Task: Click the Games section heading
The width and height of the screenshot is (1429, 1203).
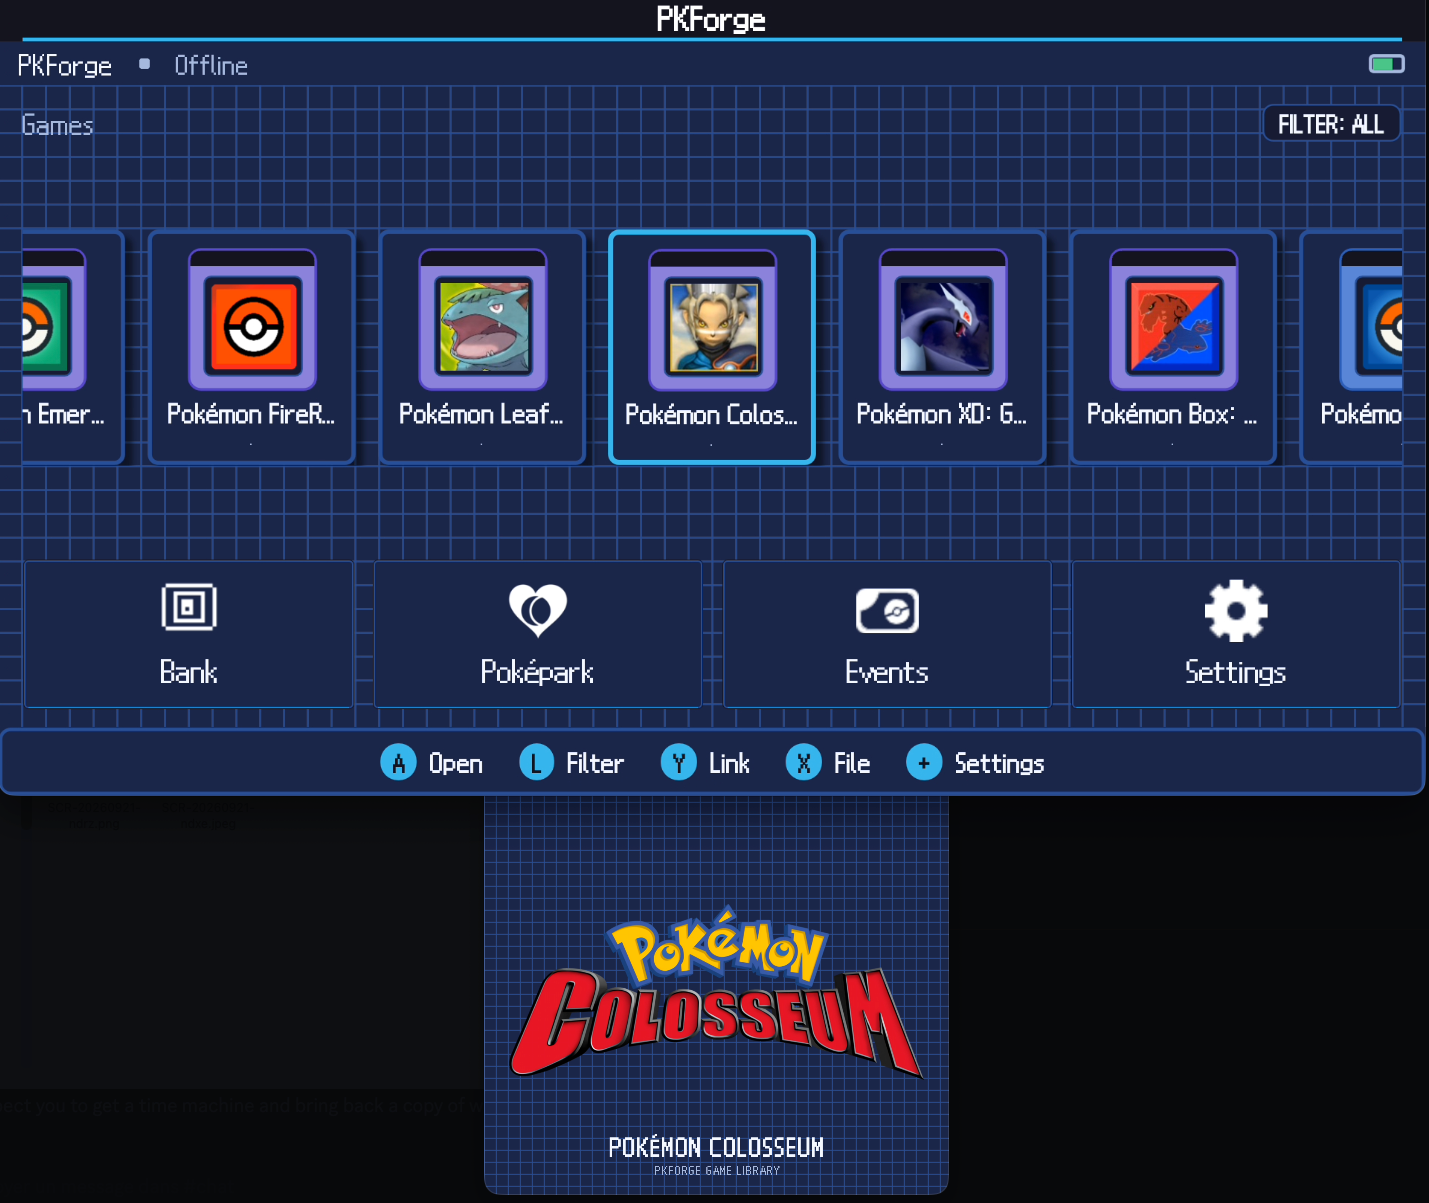Action: coord(57,126)
